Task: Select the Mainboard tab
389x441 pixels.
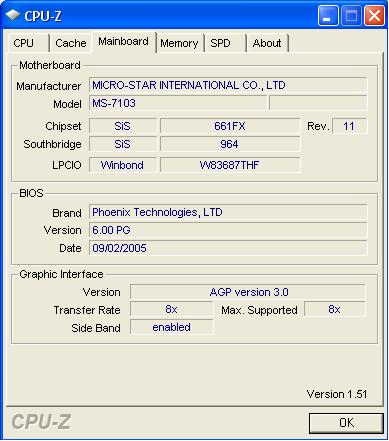Action: (124, 42)
